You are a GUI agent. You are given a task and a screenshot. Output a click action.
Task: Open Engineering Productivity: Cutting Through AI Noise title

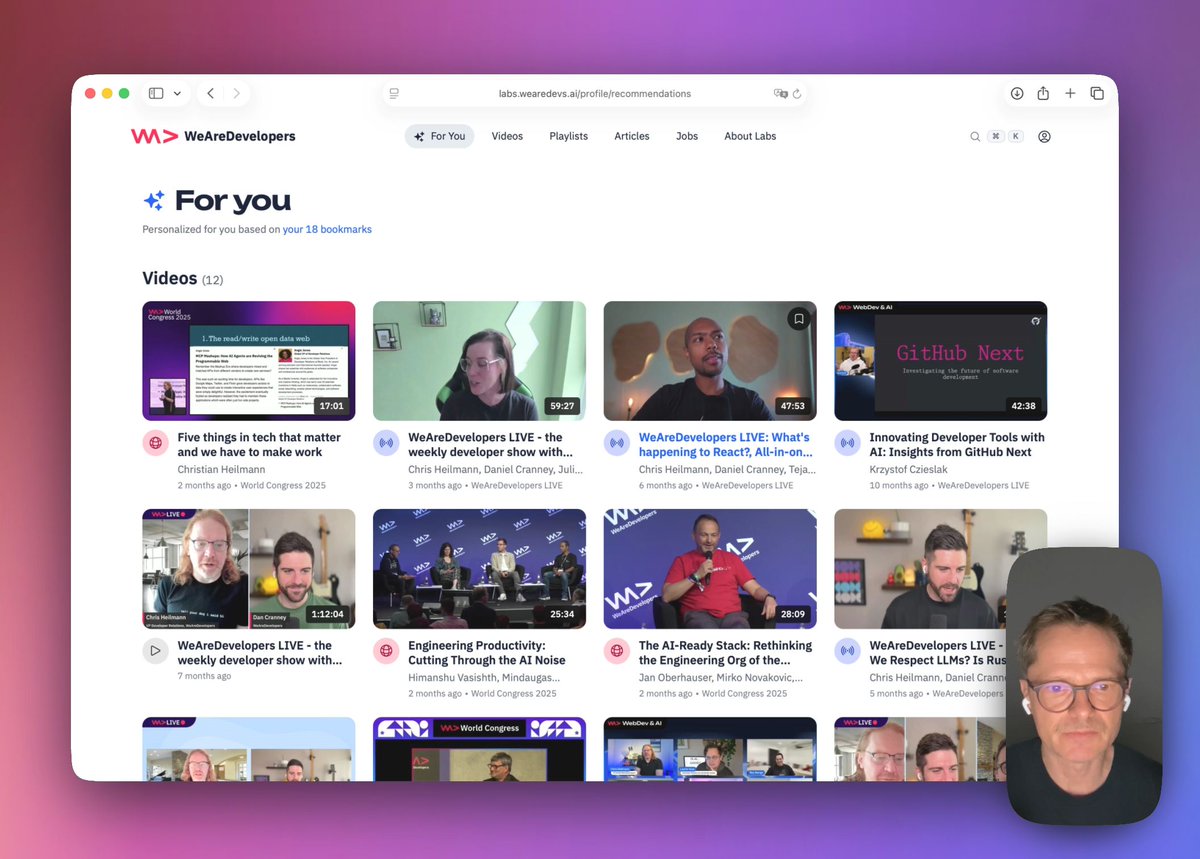point(487,653)
